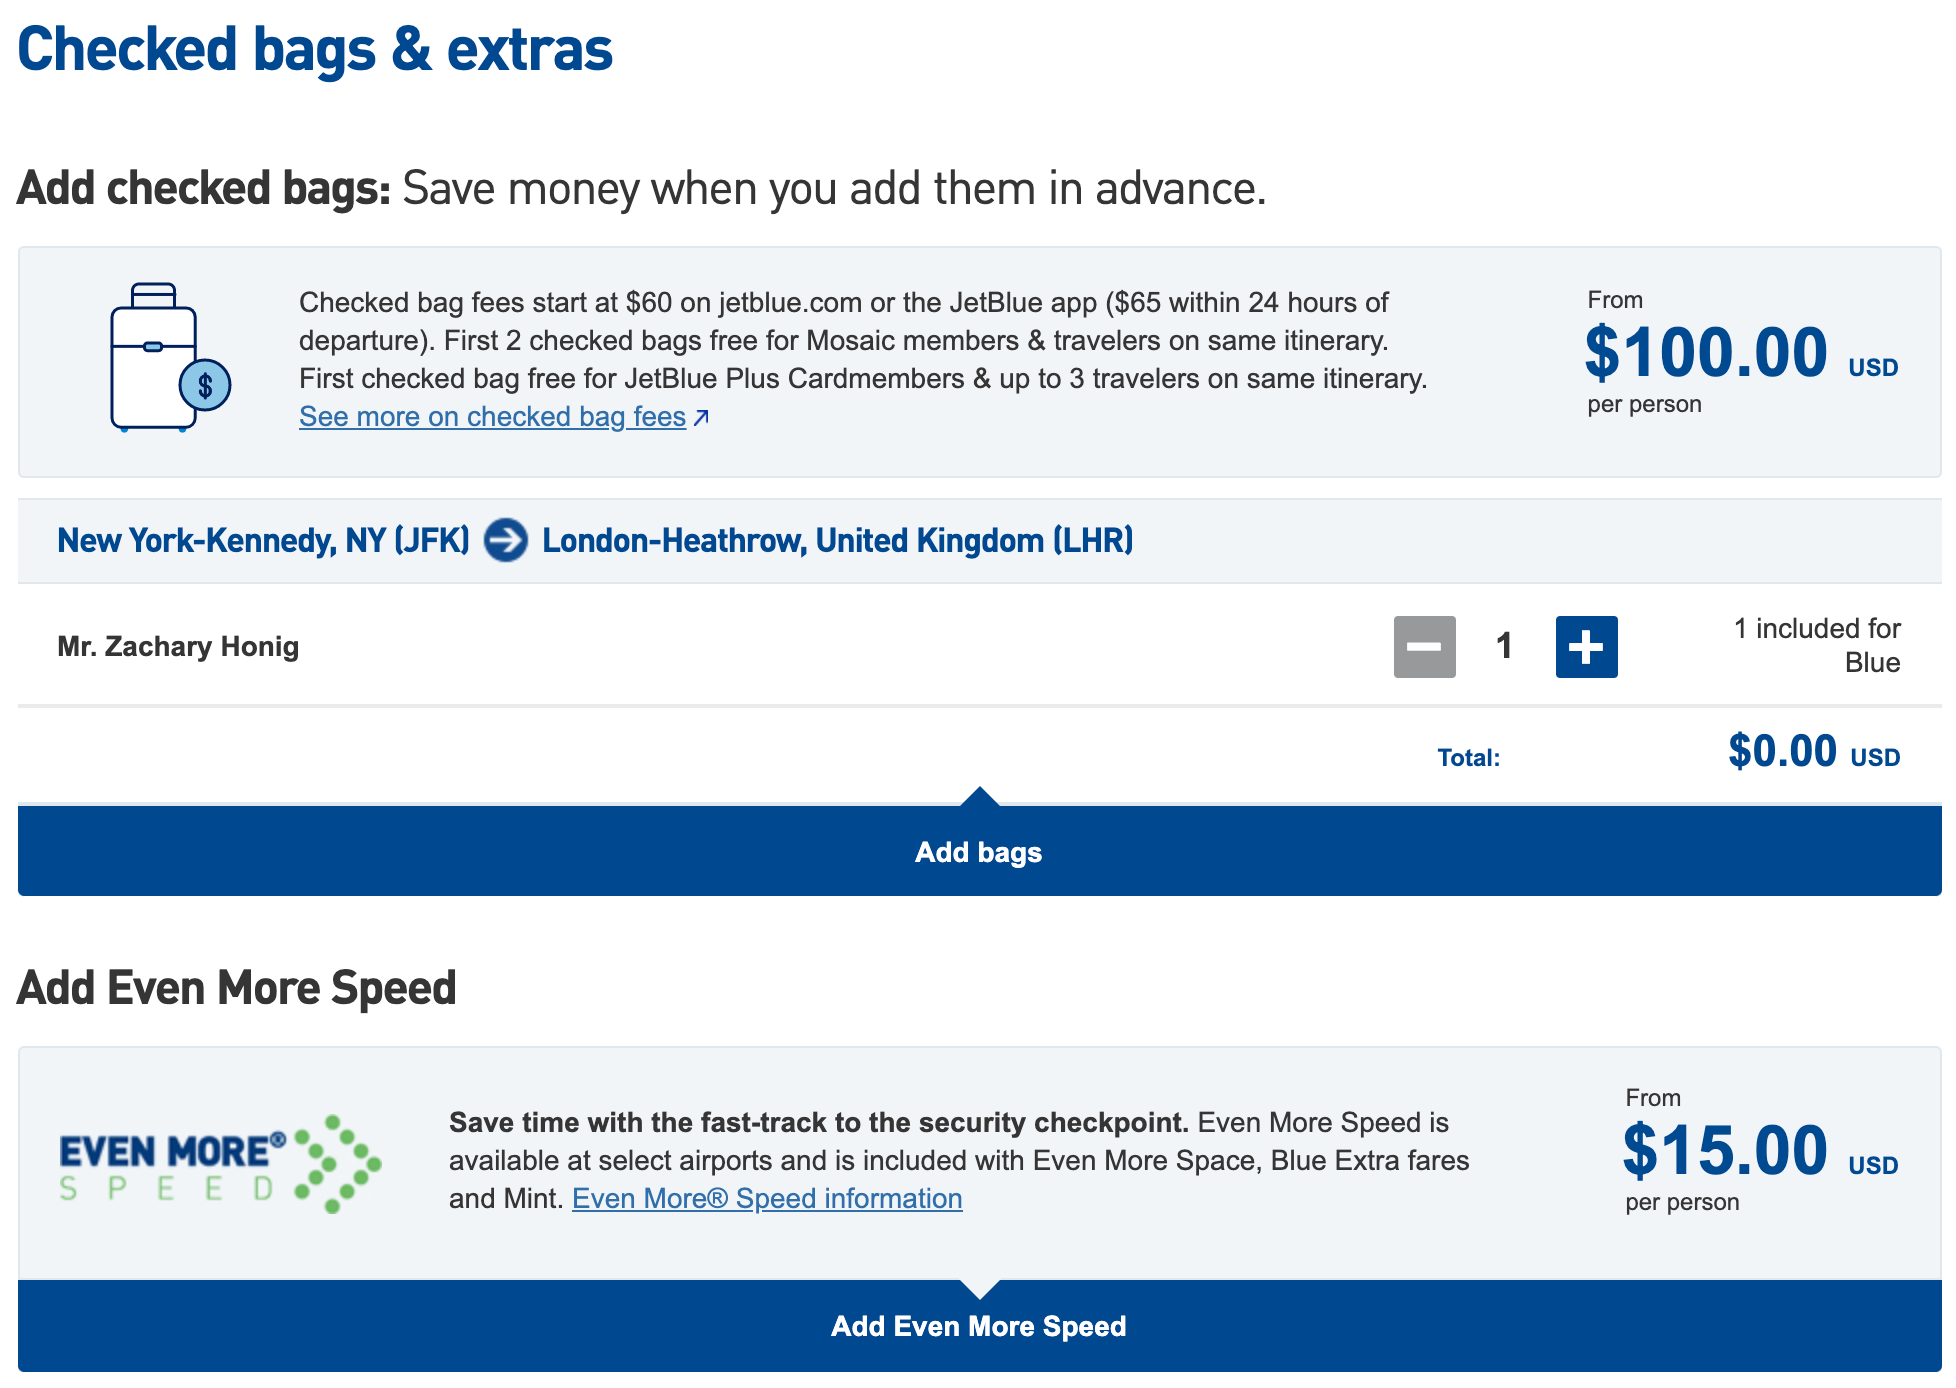
Task: Click the Checked bags & extras heading
Action: [x=315, y=50]
